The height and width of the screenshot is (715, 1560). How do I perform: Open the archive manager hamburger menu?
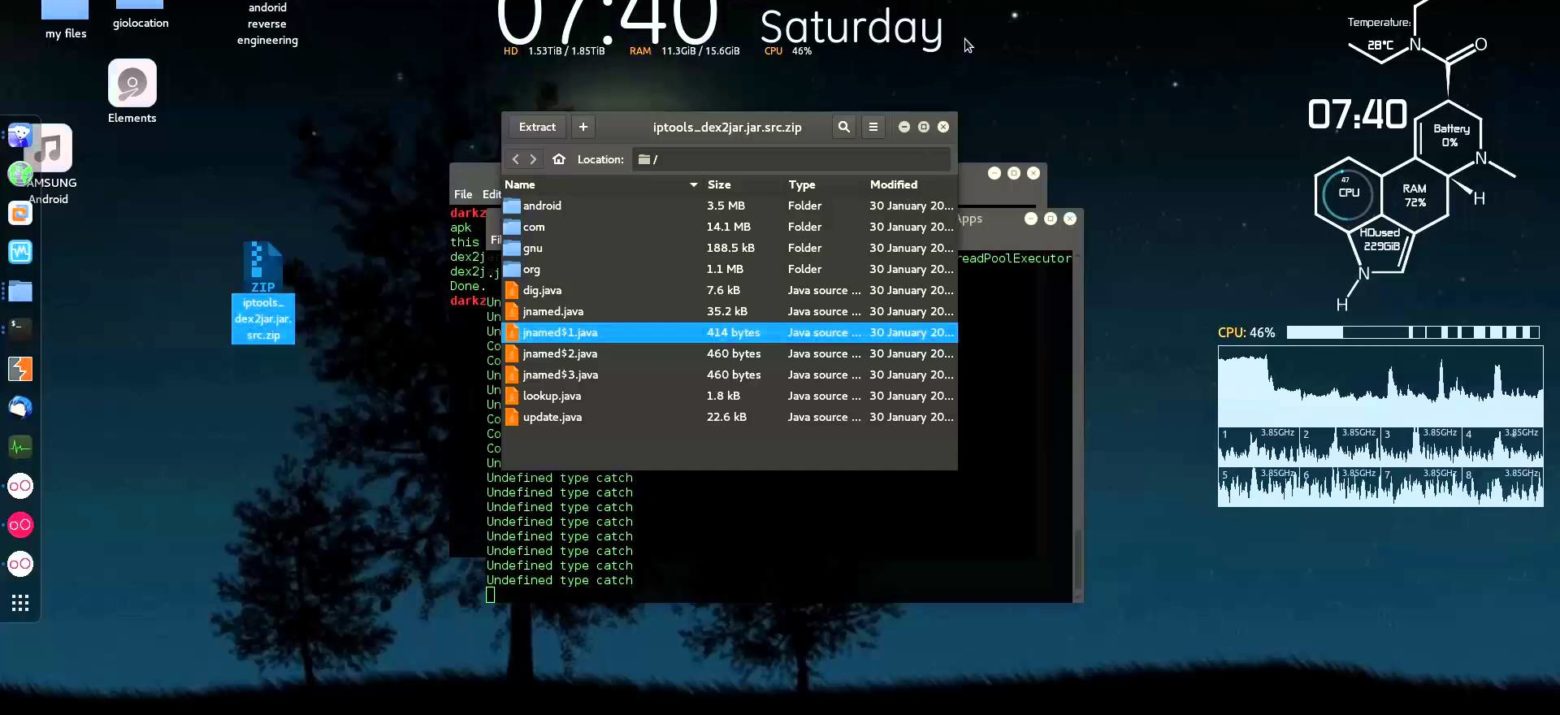[873, 127]
